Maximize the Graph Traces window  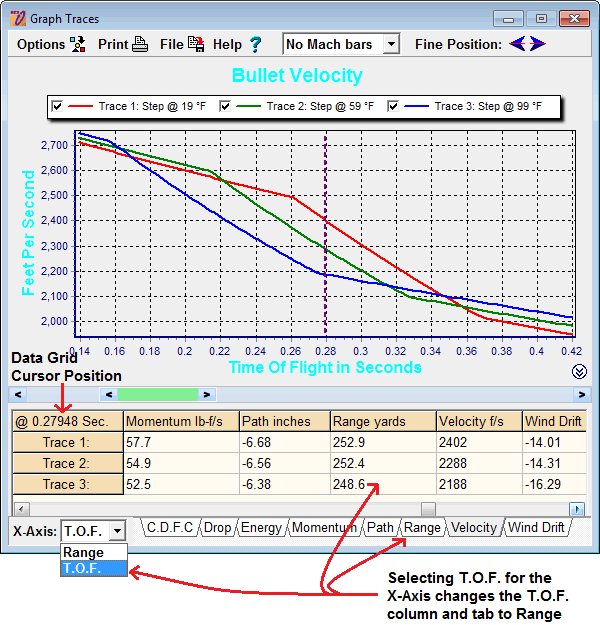point(541,19)
